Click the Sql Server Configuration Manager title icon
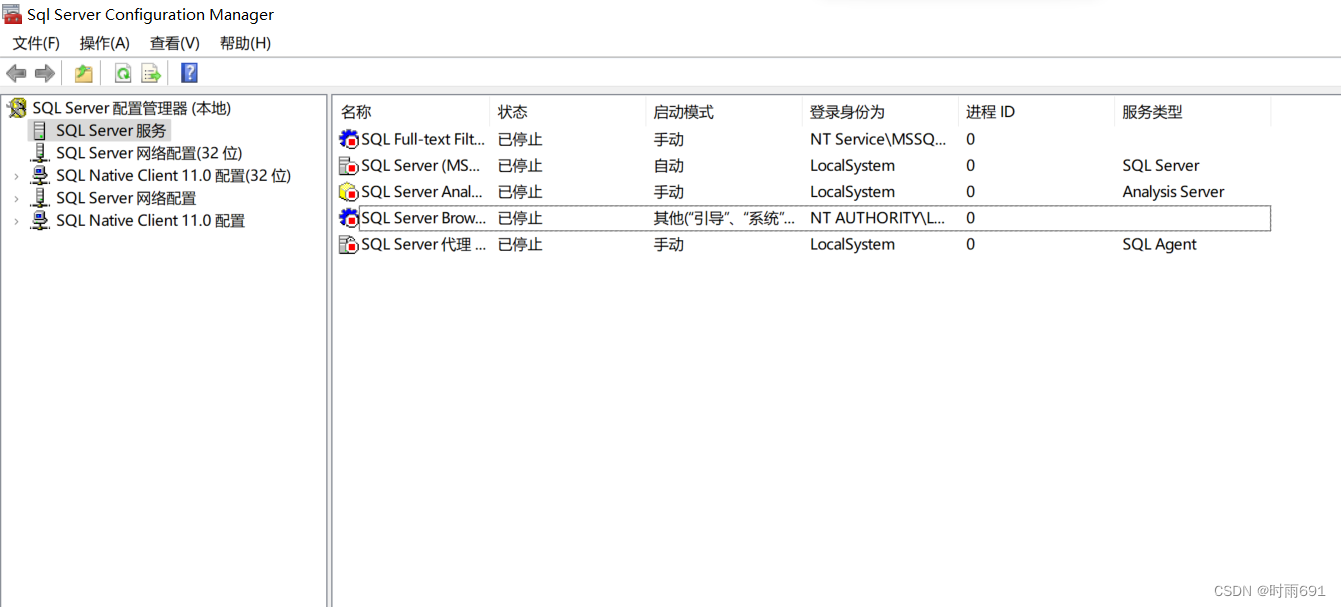1341x607 pixels. tap(12, 14)
